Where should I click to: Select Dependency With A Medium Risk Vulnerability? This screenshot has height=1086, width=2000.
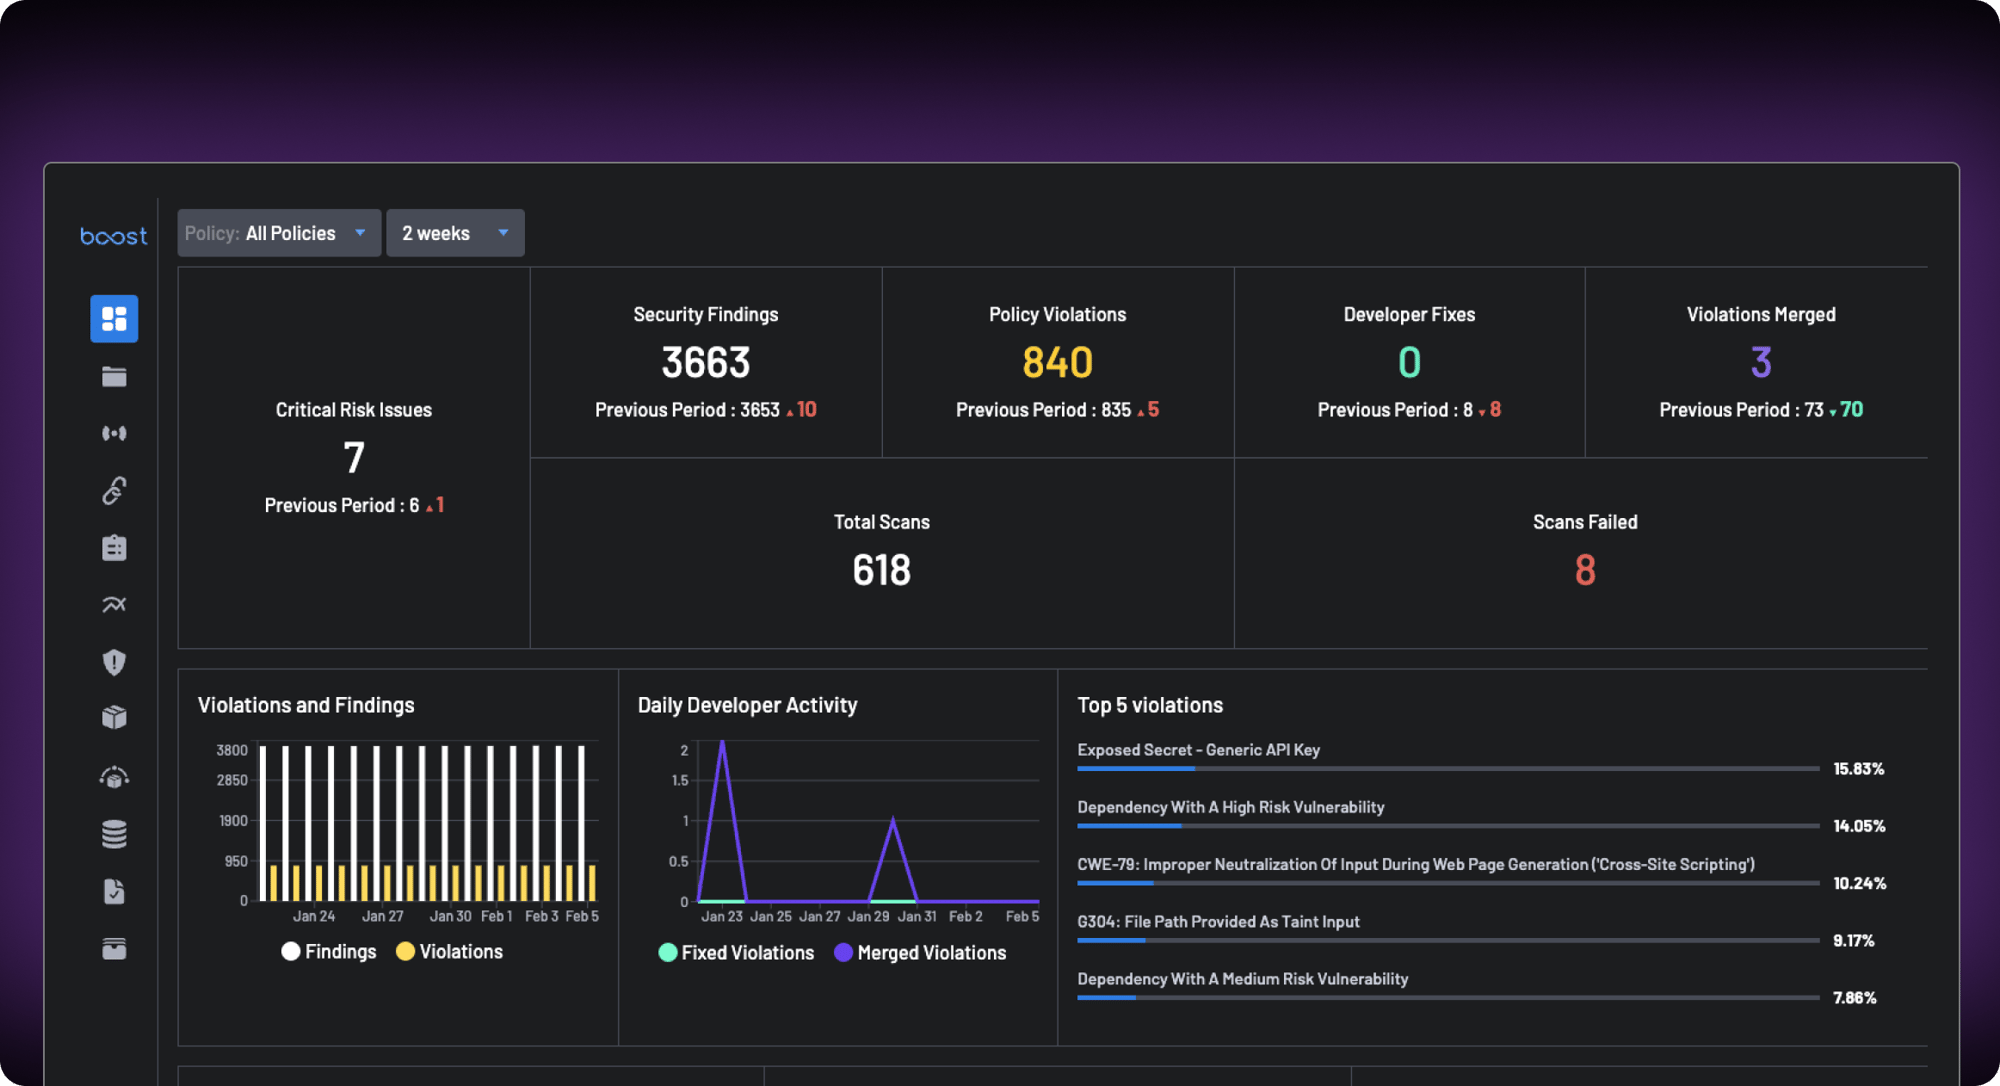[x=1243, y=979]
